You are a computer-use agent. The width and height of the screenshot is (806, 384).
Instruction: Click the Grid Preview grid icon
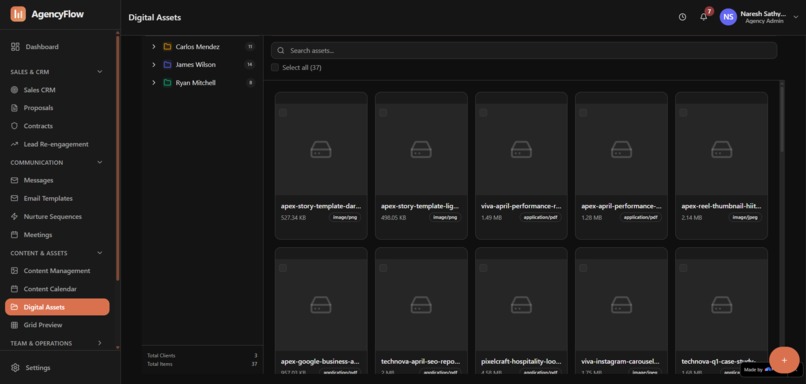pyautogui.click(x=14, y=325)
